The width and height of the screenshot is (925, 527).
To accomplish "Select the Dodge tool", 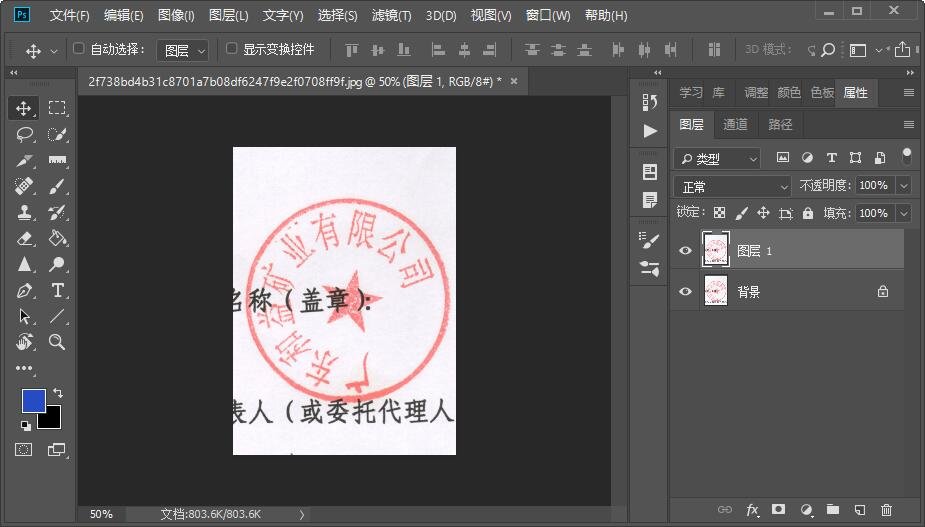I will coord(57,264).
